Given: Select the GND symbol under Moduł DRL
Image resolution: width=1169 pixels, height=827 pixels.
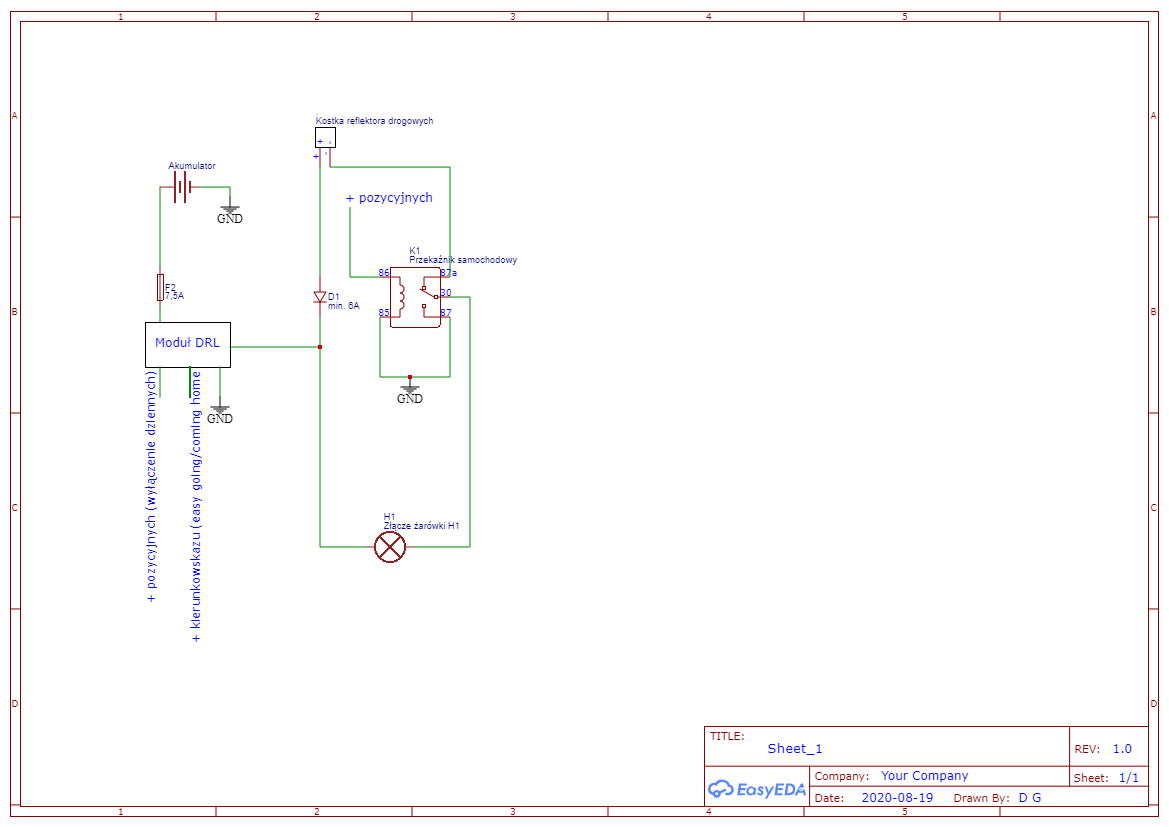Looking at the screenshot, I should 220,414.
